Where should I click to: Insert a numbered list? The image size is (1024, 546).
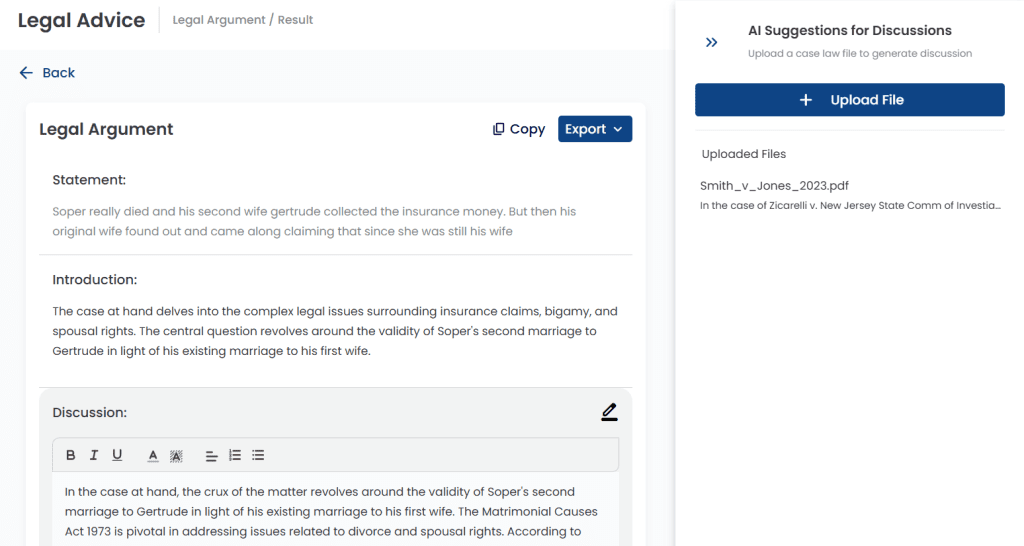click(x=234, y=455)
